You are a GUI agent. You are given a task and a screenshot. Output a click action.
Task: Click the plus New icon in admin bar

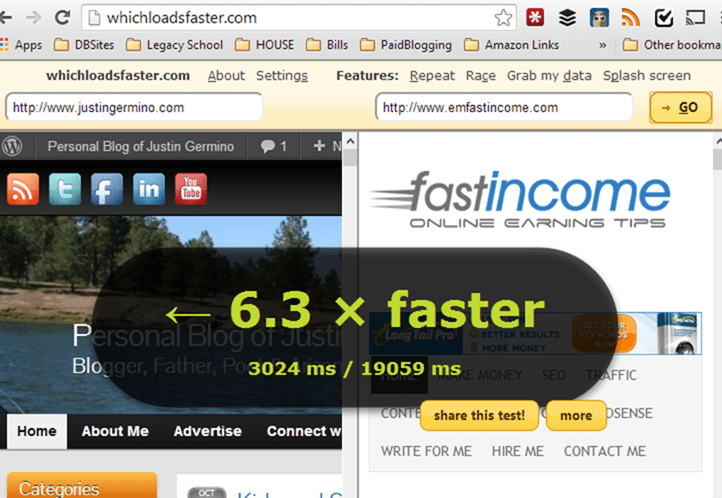pyautogui.click(x=319, y=146)
